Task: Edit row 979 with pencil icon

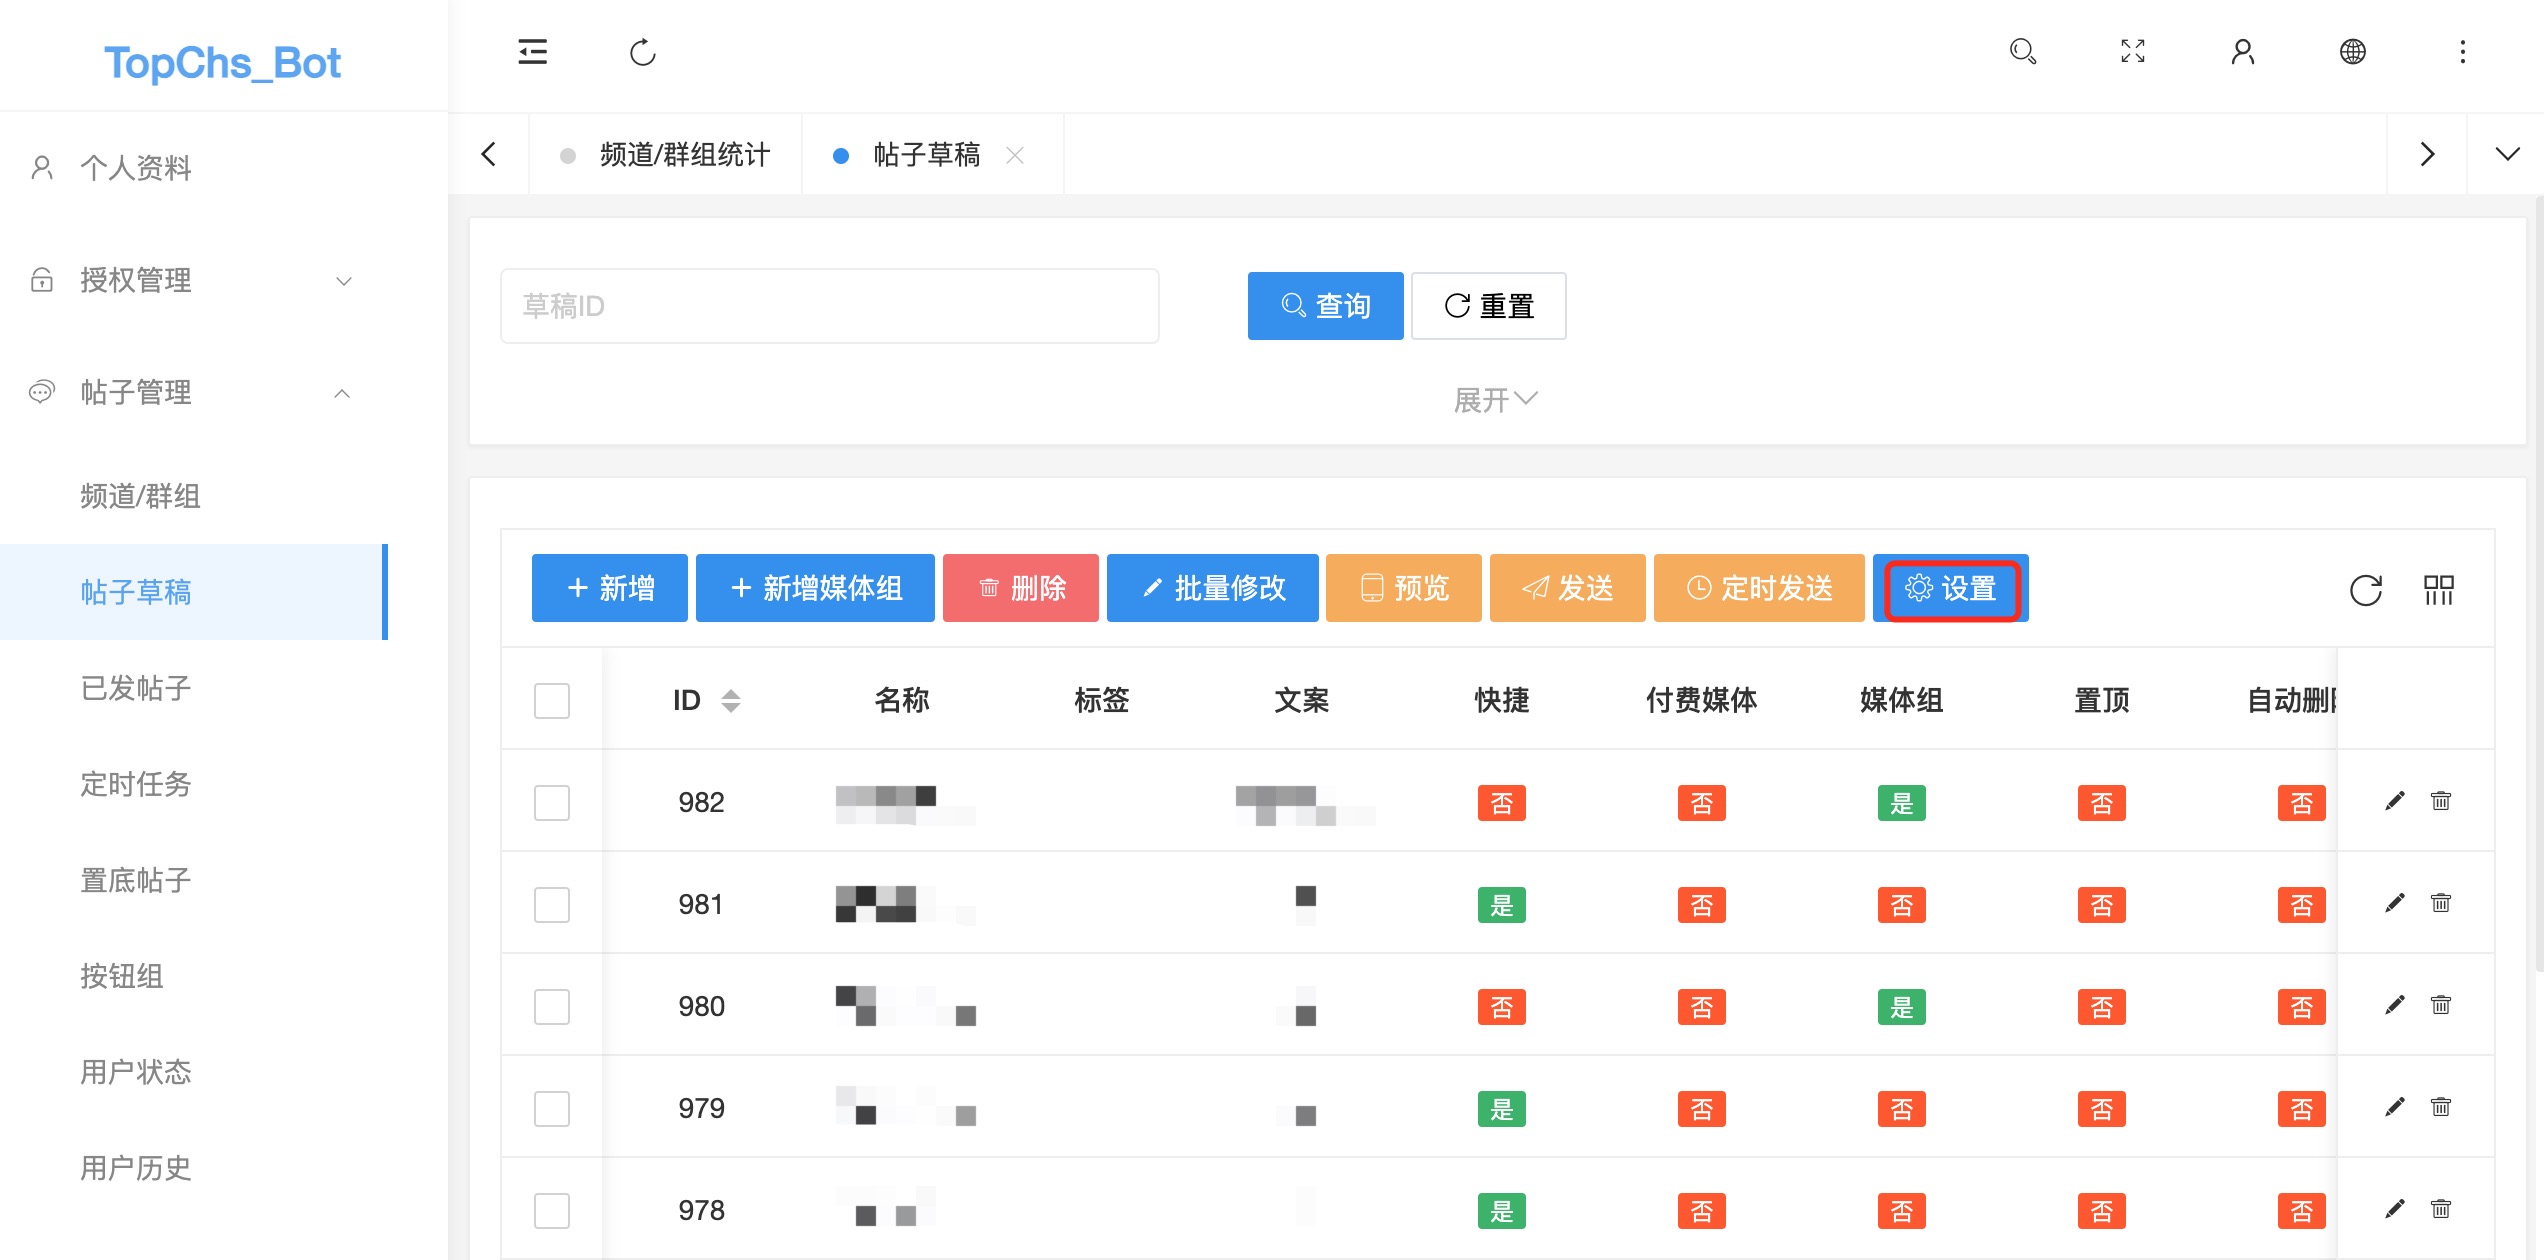Action: pos(2395,1107)
